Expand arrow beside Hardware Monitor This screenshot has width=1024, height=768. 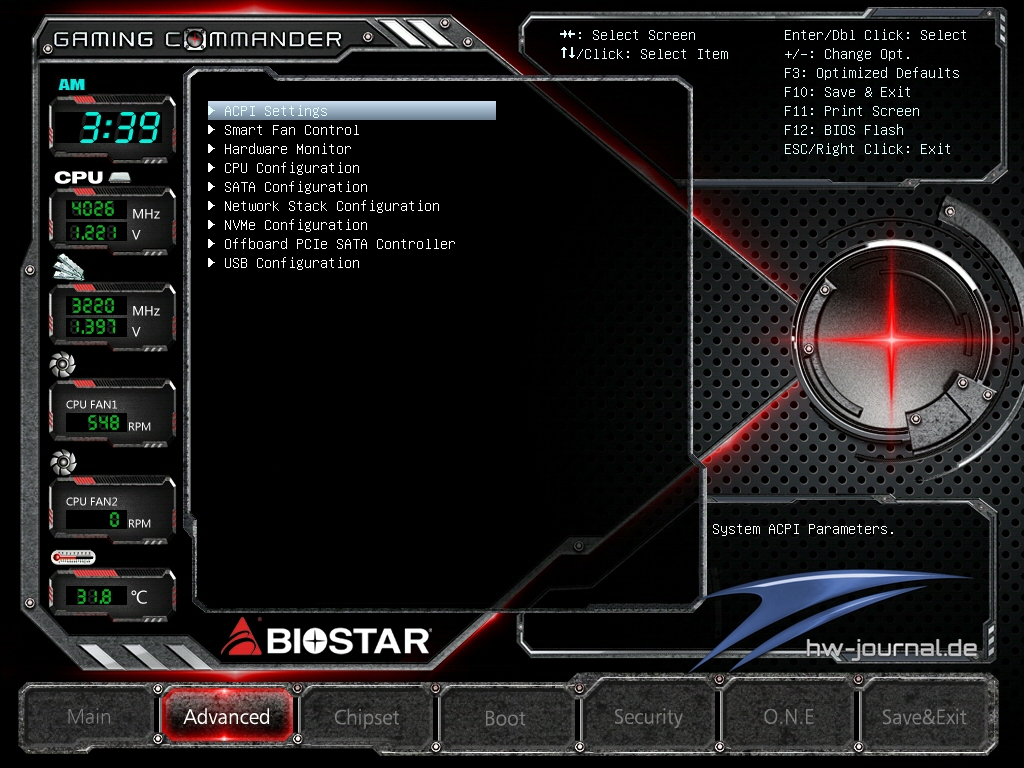tap(212, 149)
